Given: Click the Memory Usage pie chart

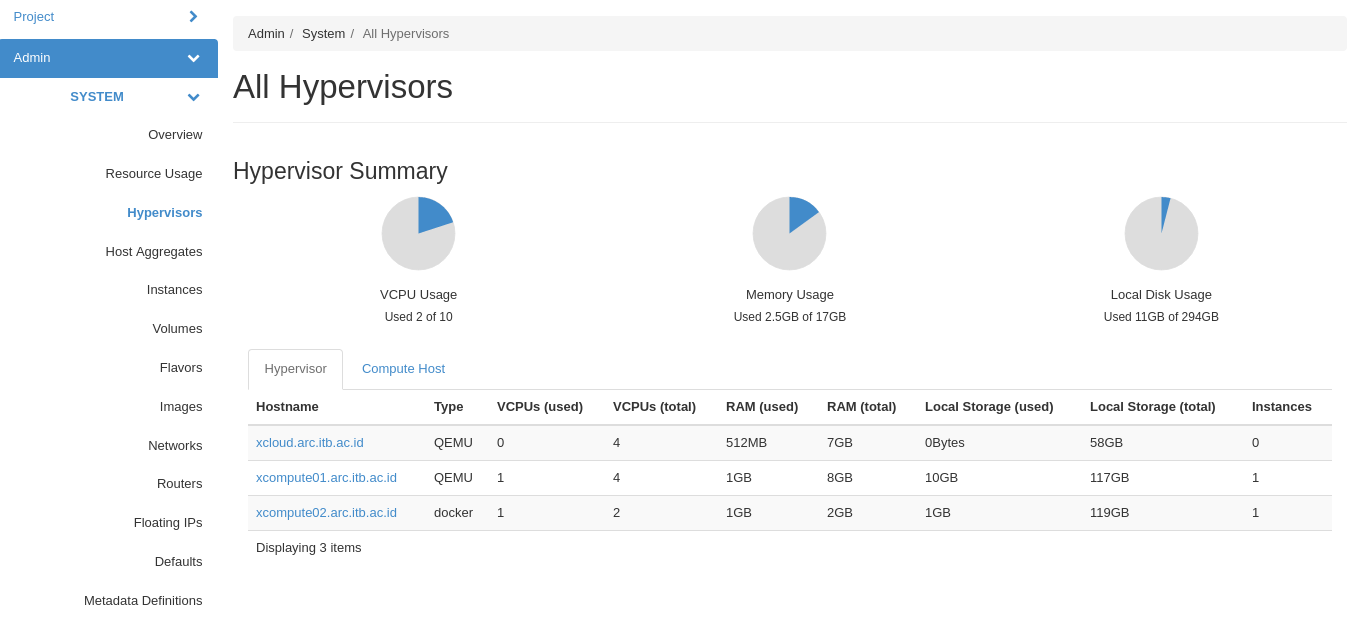Looking at the screenshot, I should point(789,232).
